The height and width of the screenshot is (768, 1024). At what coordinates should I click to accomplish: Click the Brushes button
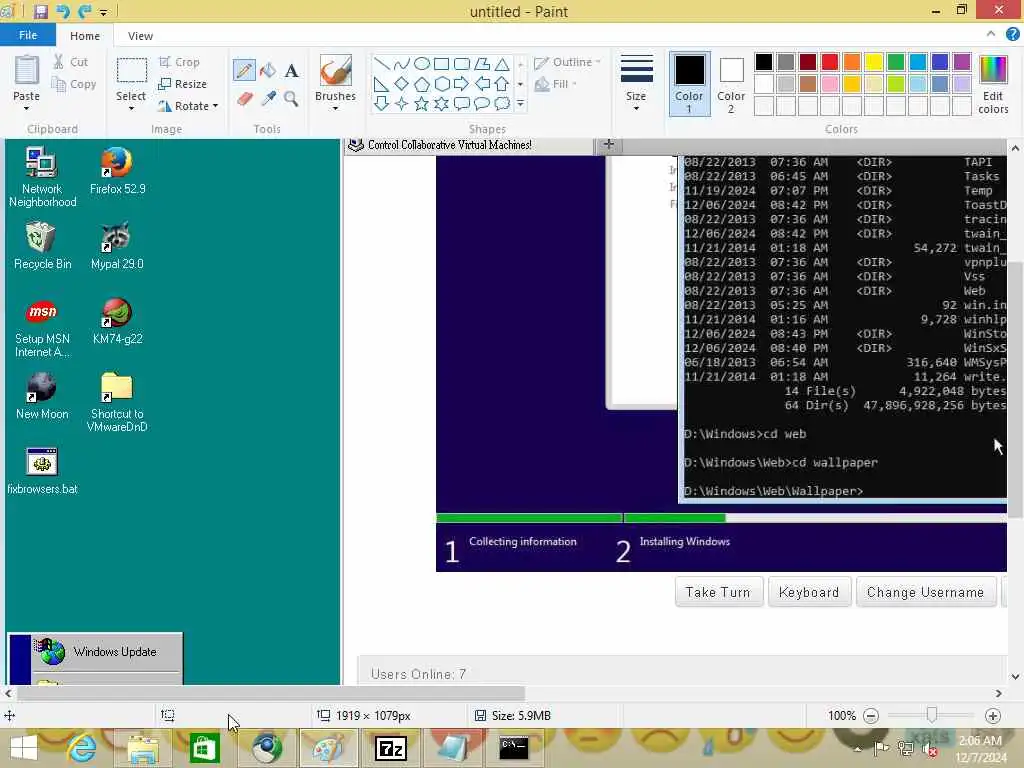click(x=336, y=78)
